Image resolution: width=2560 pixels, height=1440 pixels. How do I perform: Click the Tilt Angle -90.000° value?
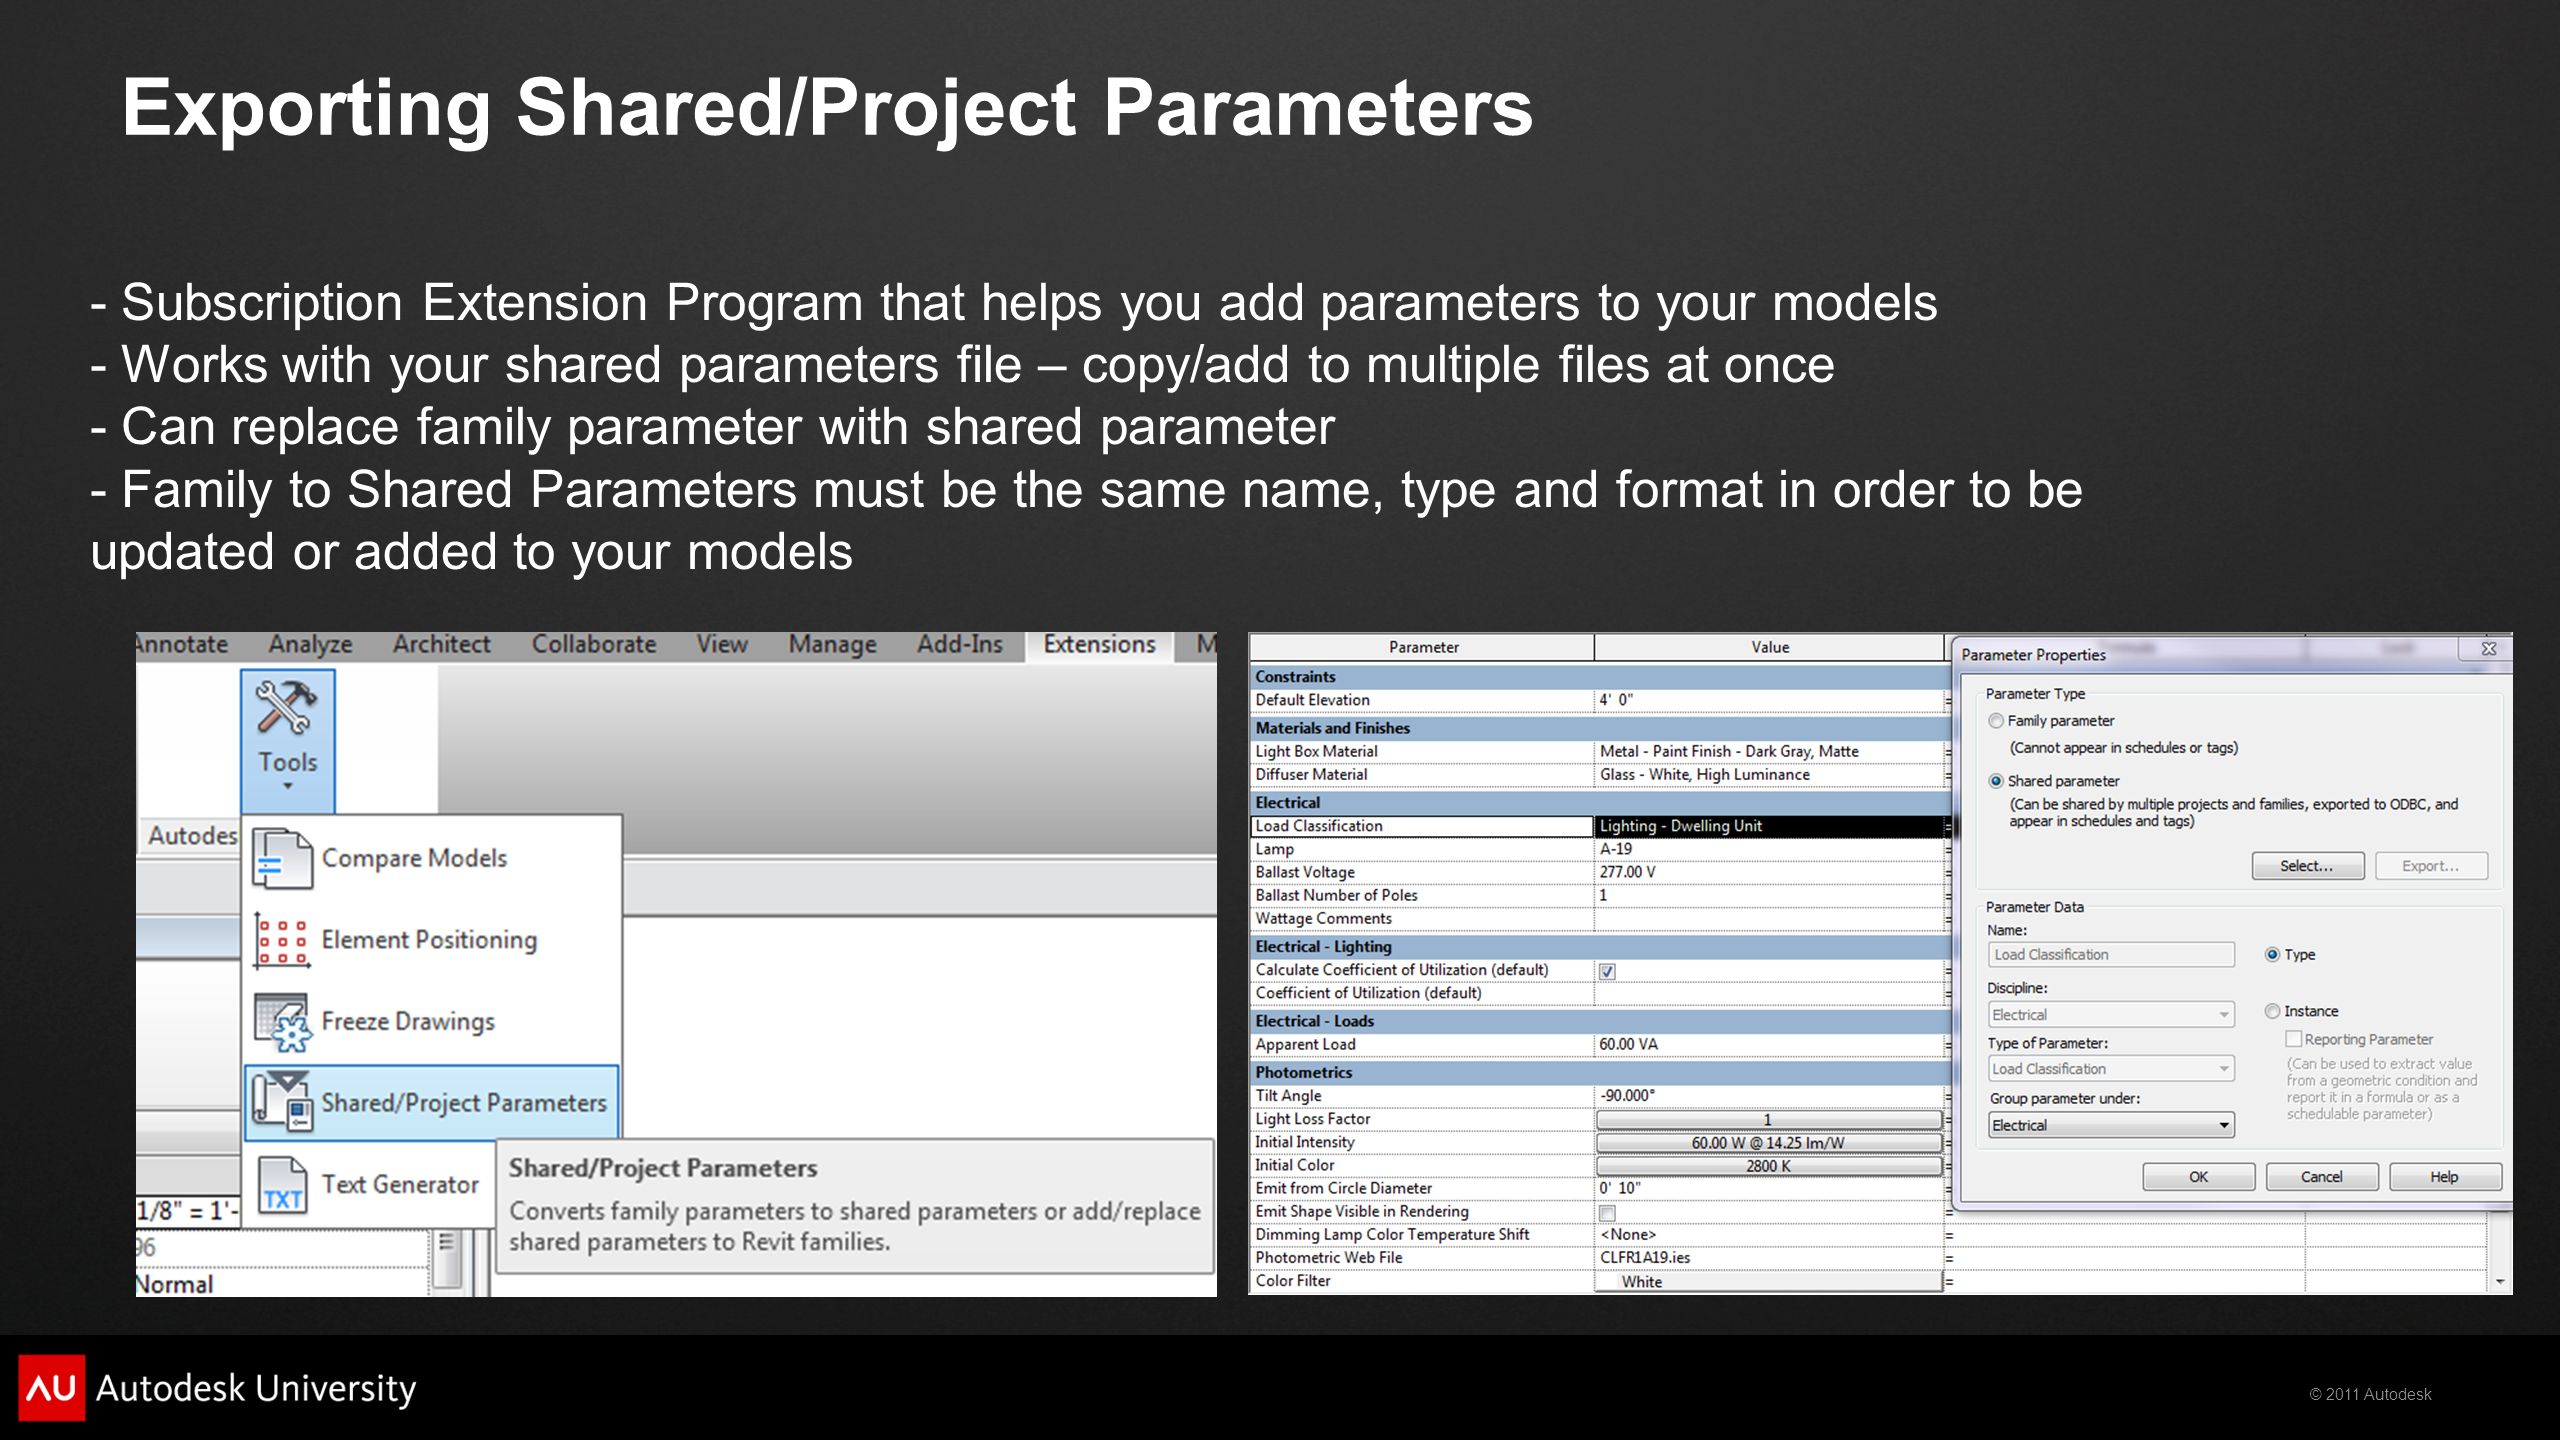(1768, 1096)
